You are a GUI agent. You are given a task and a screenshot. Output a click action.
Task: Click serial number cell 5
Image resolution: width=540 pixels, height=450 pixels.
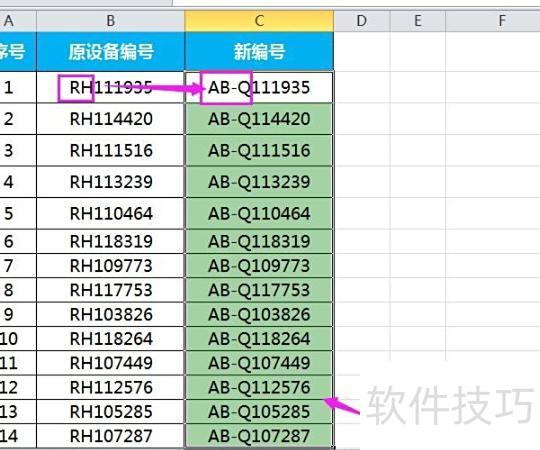(18, 213)
